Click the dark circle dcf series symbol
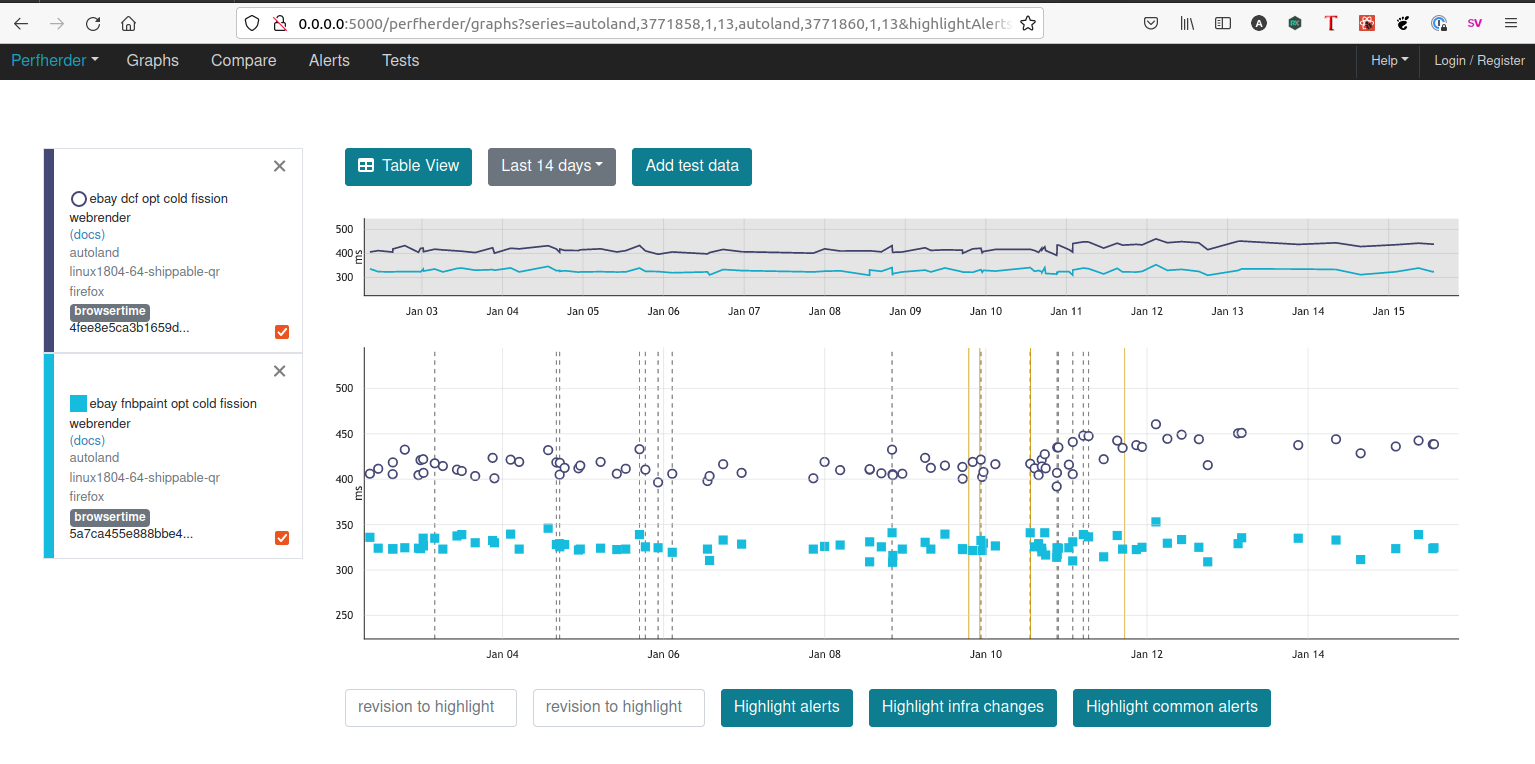The height and width of the screenshot is (764, 1535). (78, 199)
